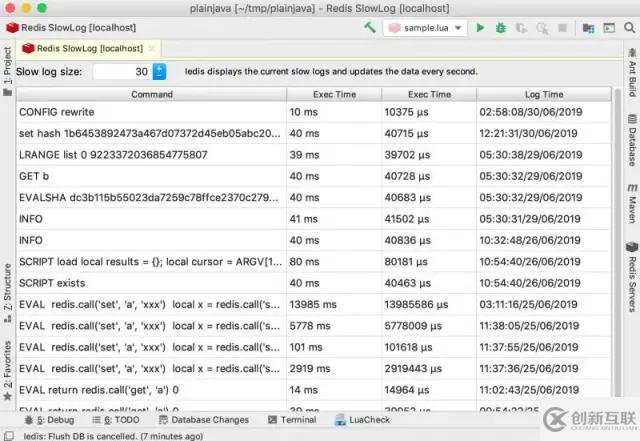640x441 pixels.
Task: Select the EVAL row with 5778 ms
Action: [314, 326]
